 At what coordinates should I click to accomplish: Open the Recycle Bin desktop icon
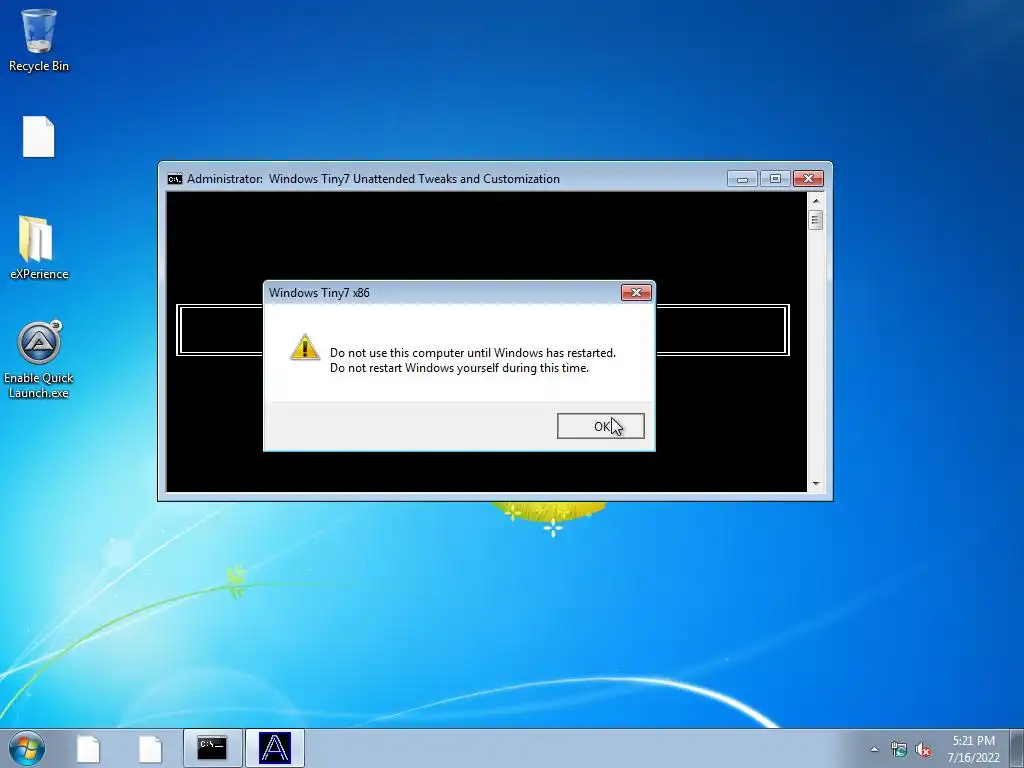click(x=39, y=40)
